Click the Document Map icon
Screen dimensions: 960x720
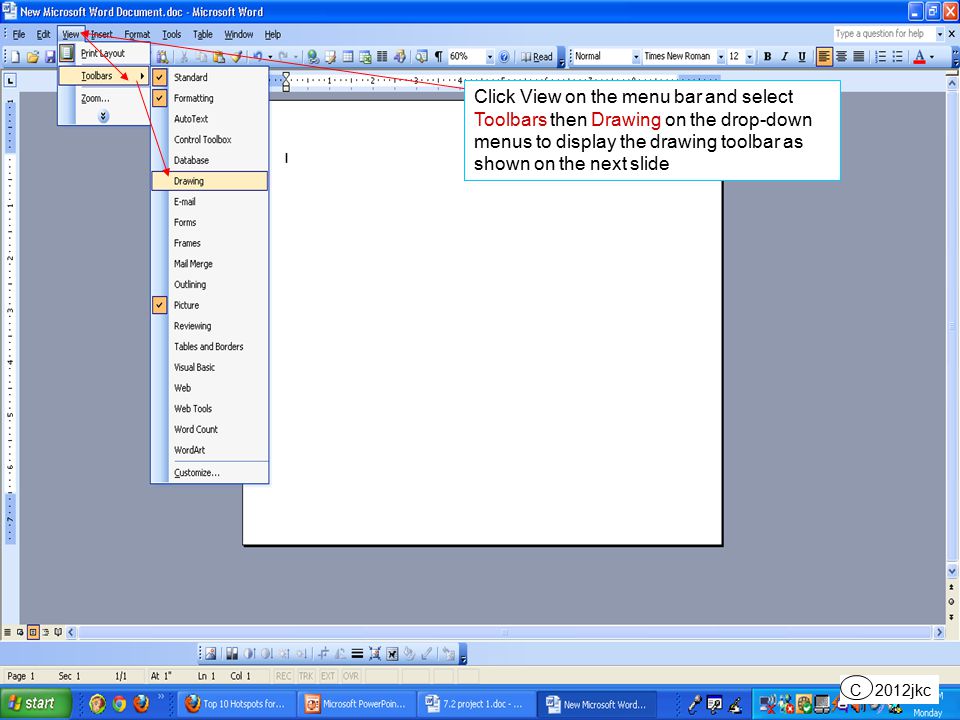pyautogui.click(x=421, y=57)
